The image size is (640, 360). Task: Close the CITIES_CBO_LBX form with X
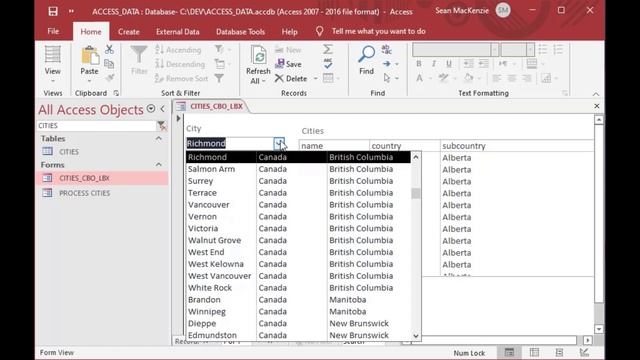pos(597,106)
